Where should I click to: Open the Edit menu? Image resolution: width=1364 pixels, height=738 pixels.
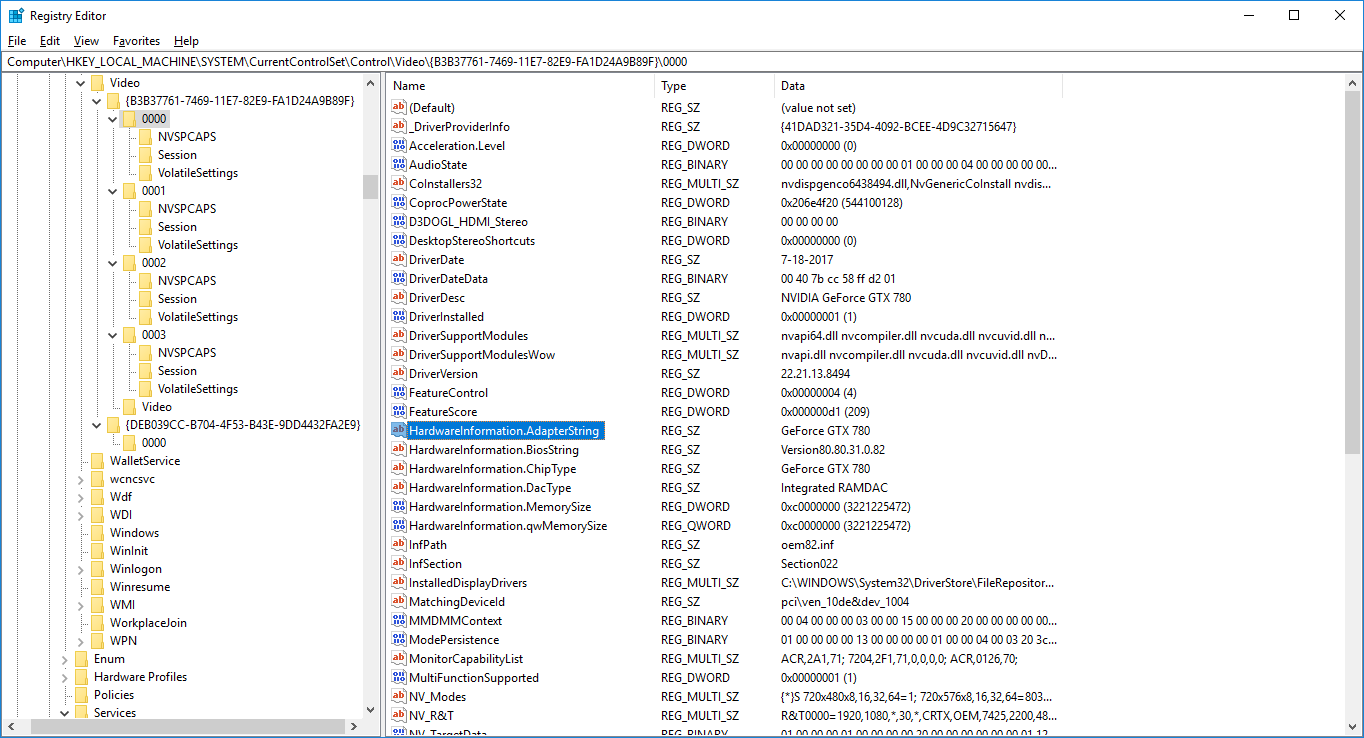50,41
